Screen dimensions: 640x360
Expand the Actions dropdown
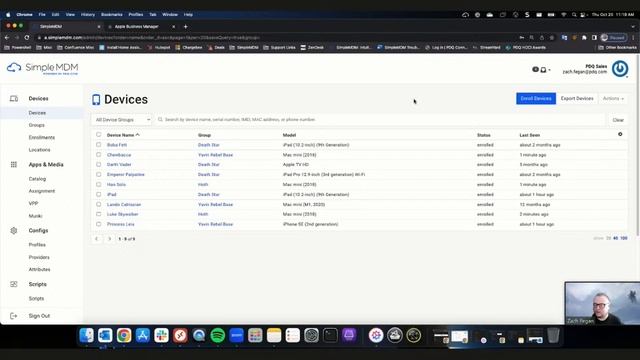coord(613,98)
